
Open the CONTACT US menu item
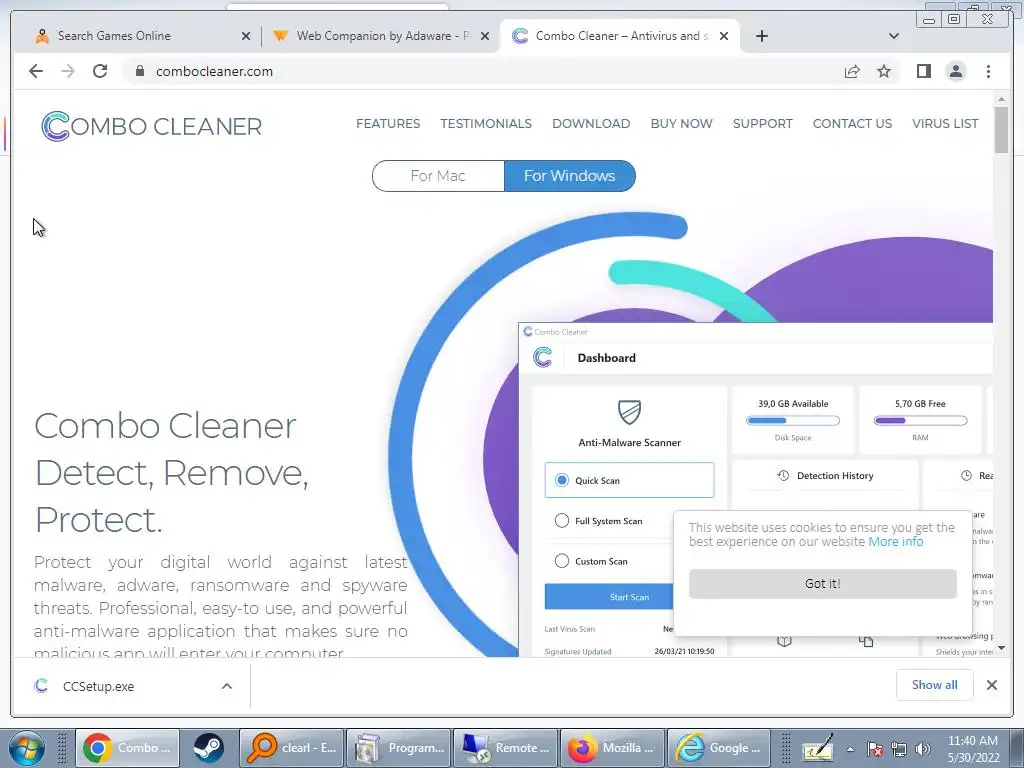(852, 123)
